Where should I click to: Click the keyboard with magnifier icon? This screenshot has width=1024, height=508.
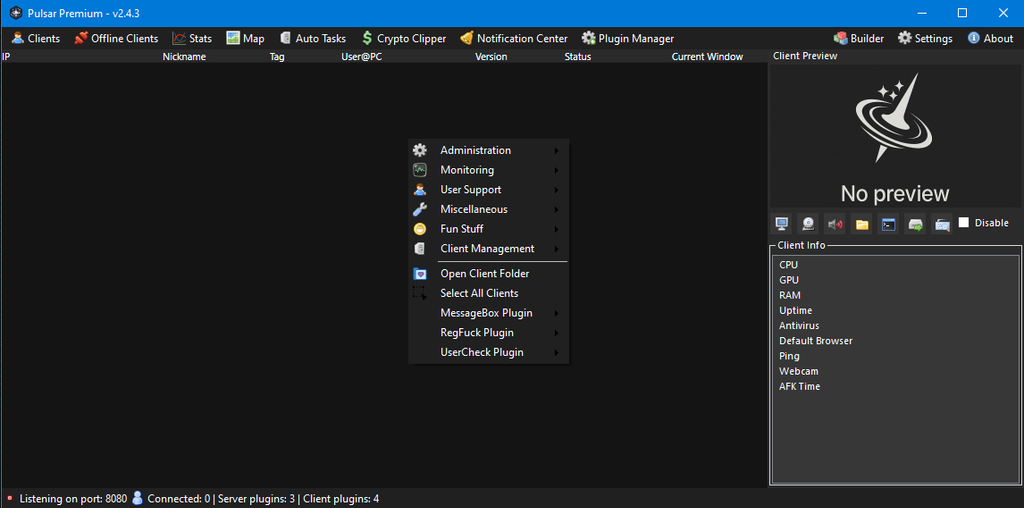tap(942, 224)
